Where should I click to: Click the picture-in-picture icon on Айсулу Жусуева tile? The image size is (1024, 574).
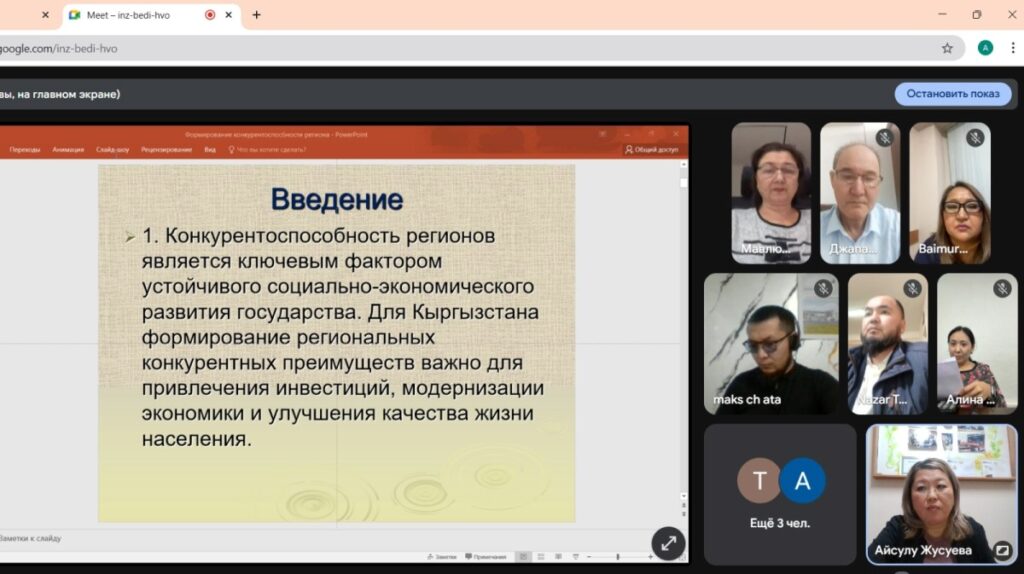pos(1002,550)
